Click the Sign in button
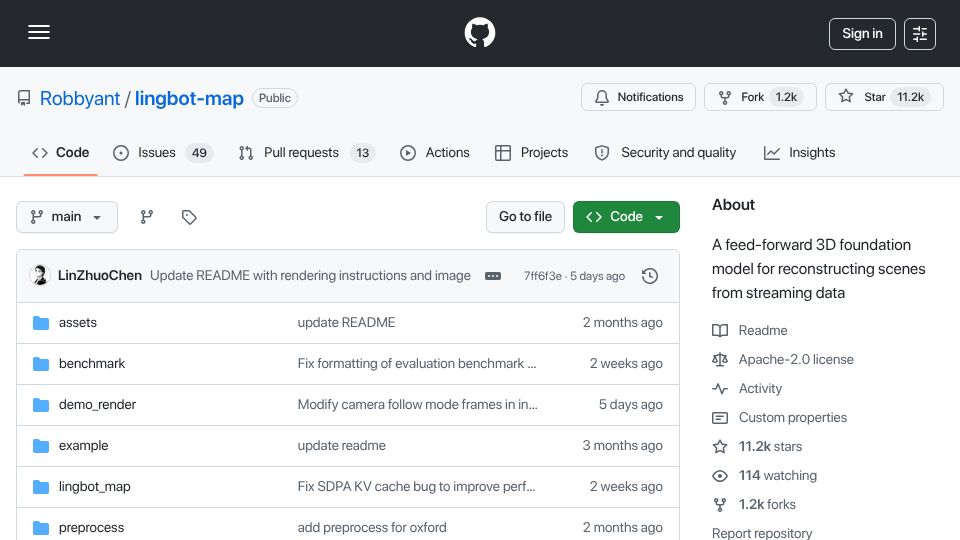Image resolution: width=960 pixels, height=540 pixels. pyautogui.click(x=862, y=34)
